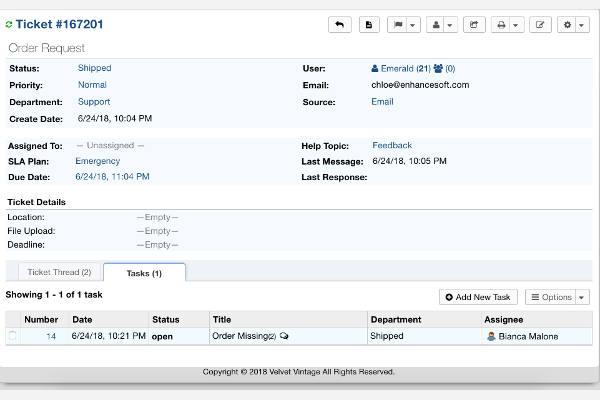Click green refresh icon beside ticket number
This screenshot has width=600, height=400.
point(9,24)
